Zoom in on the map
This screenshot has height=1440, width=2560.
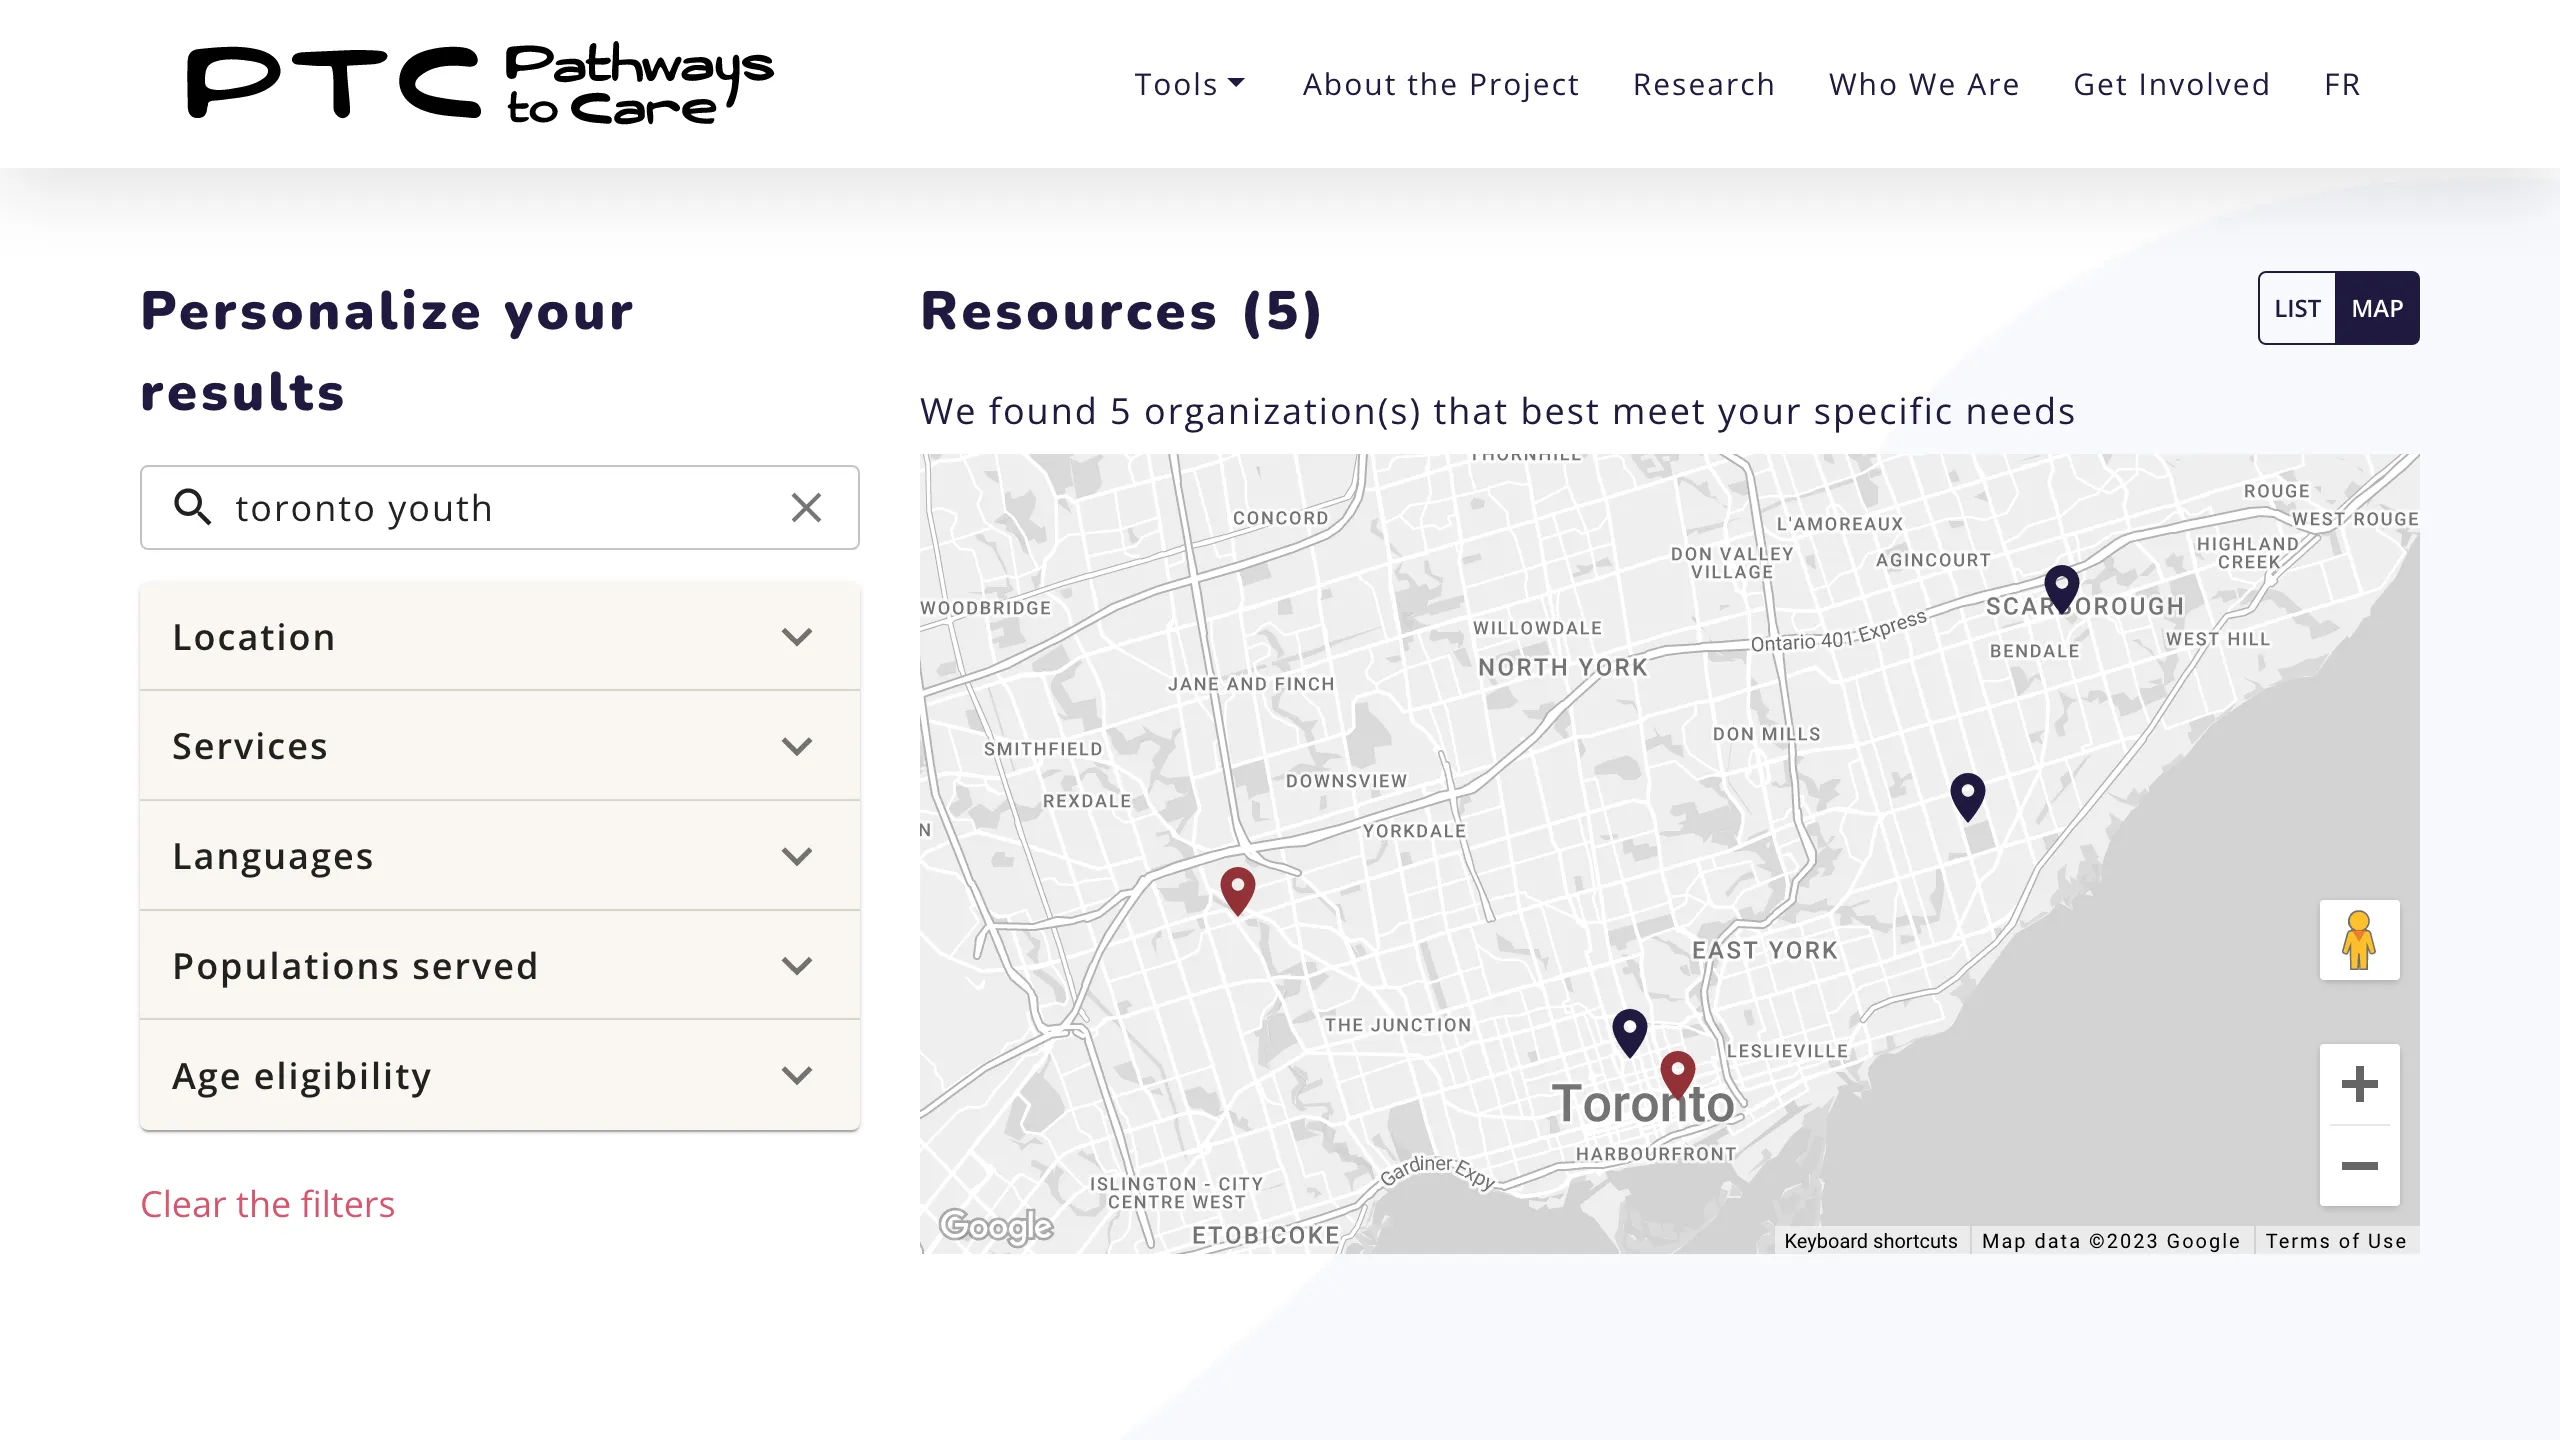[2358, 1084]
